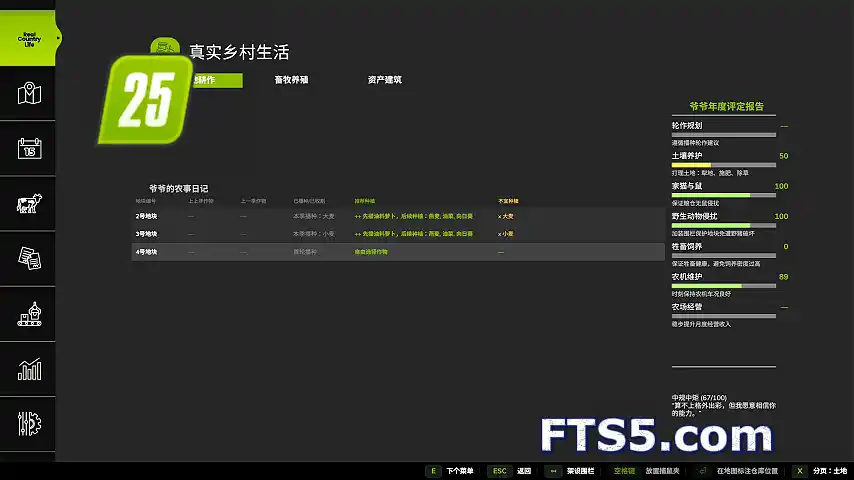The height and width of the screenshot is (480, 854).
Task: Click the 爷爷年度评定报告 heading
Action: [x=727, y=106]
